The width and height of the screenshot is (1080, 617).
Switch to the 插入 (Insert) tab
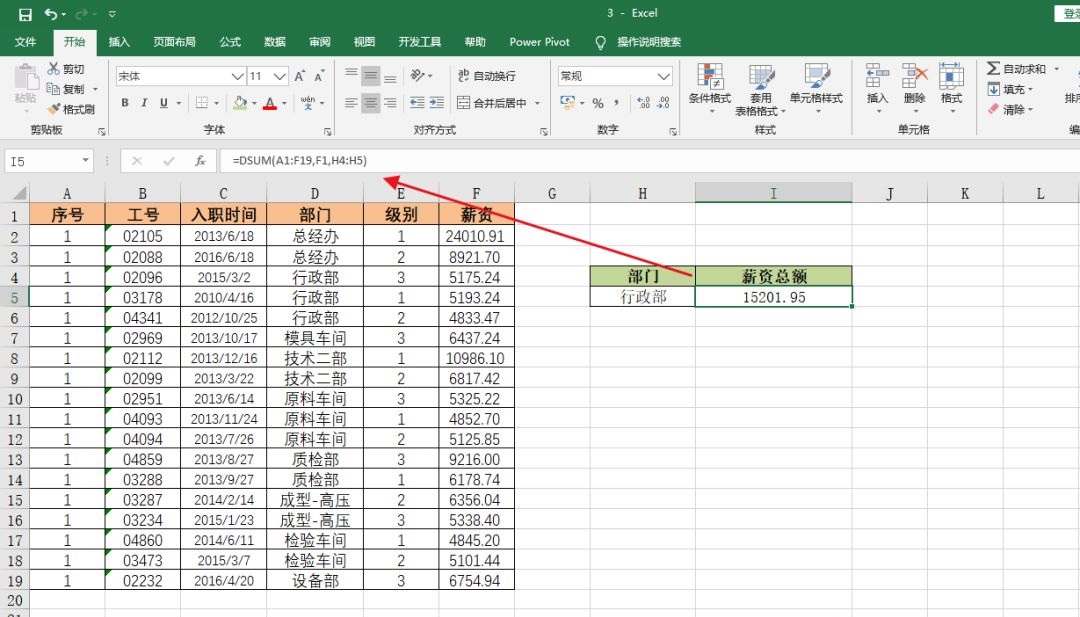coord(119,42)
